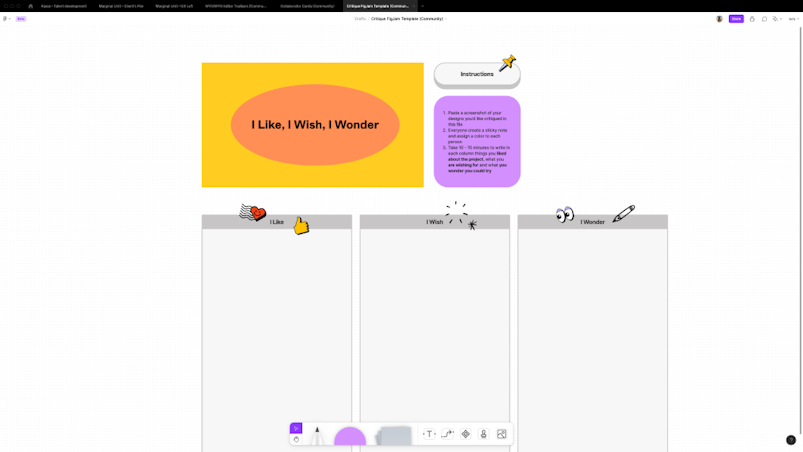Select the Instructions pill label

pyautogui.click(x=477, y=74)
